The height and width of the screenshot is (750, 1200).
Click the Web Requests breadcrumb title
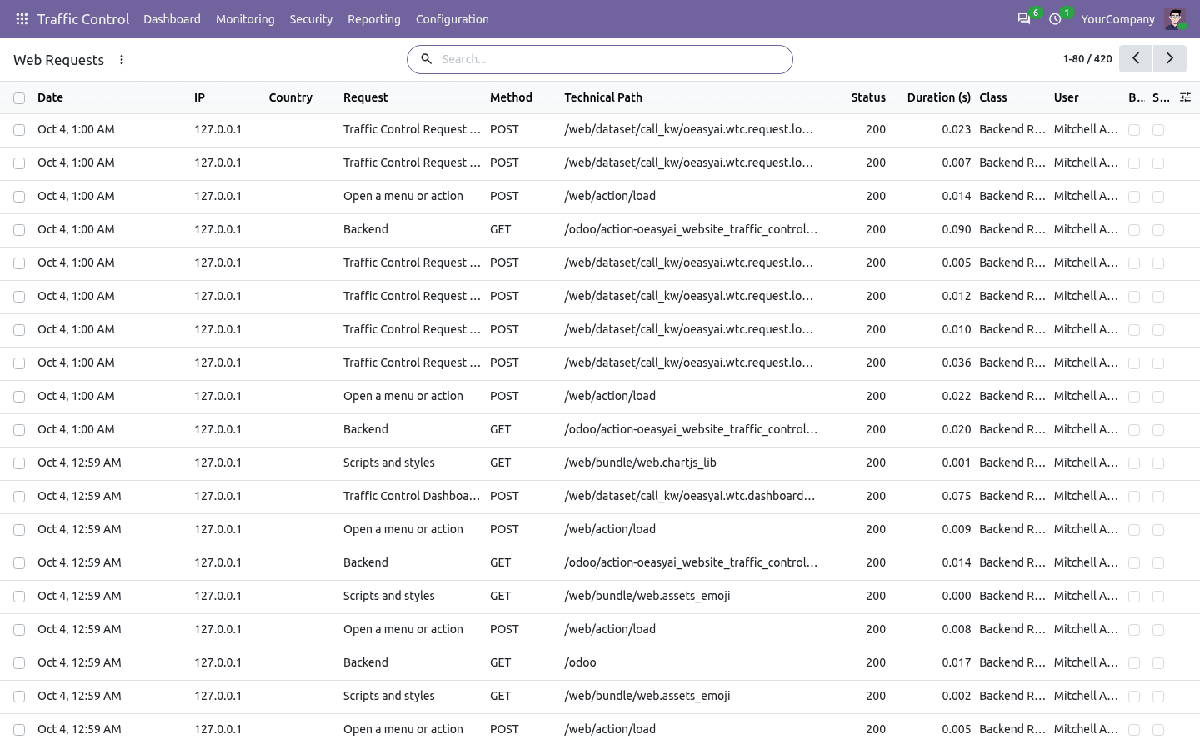(58, 60)
